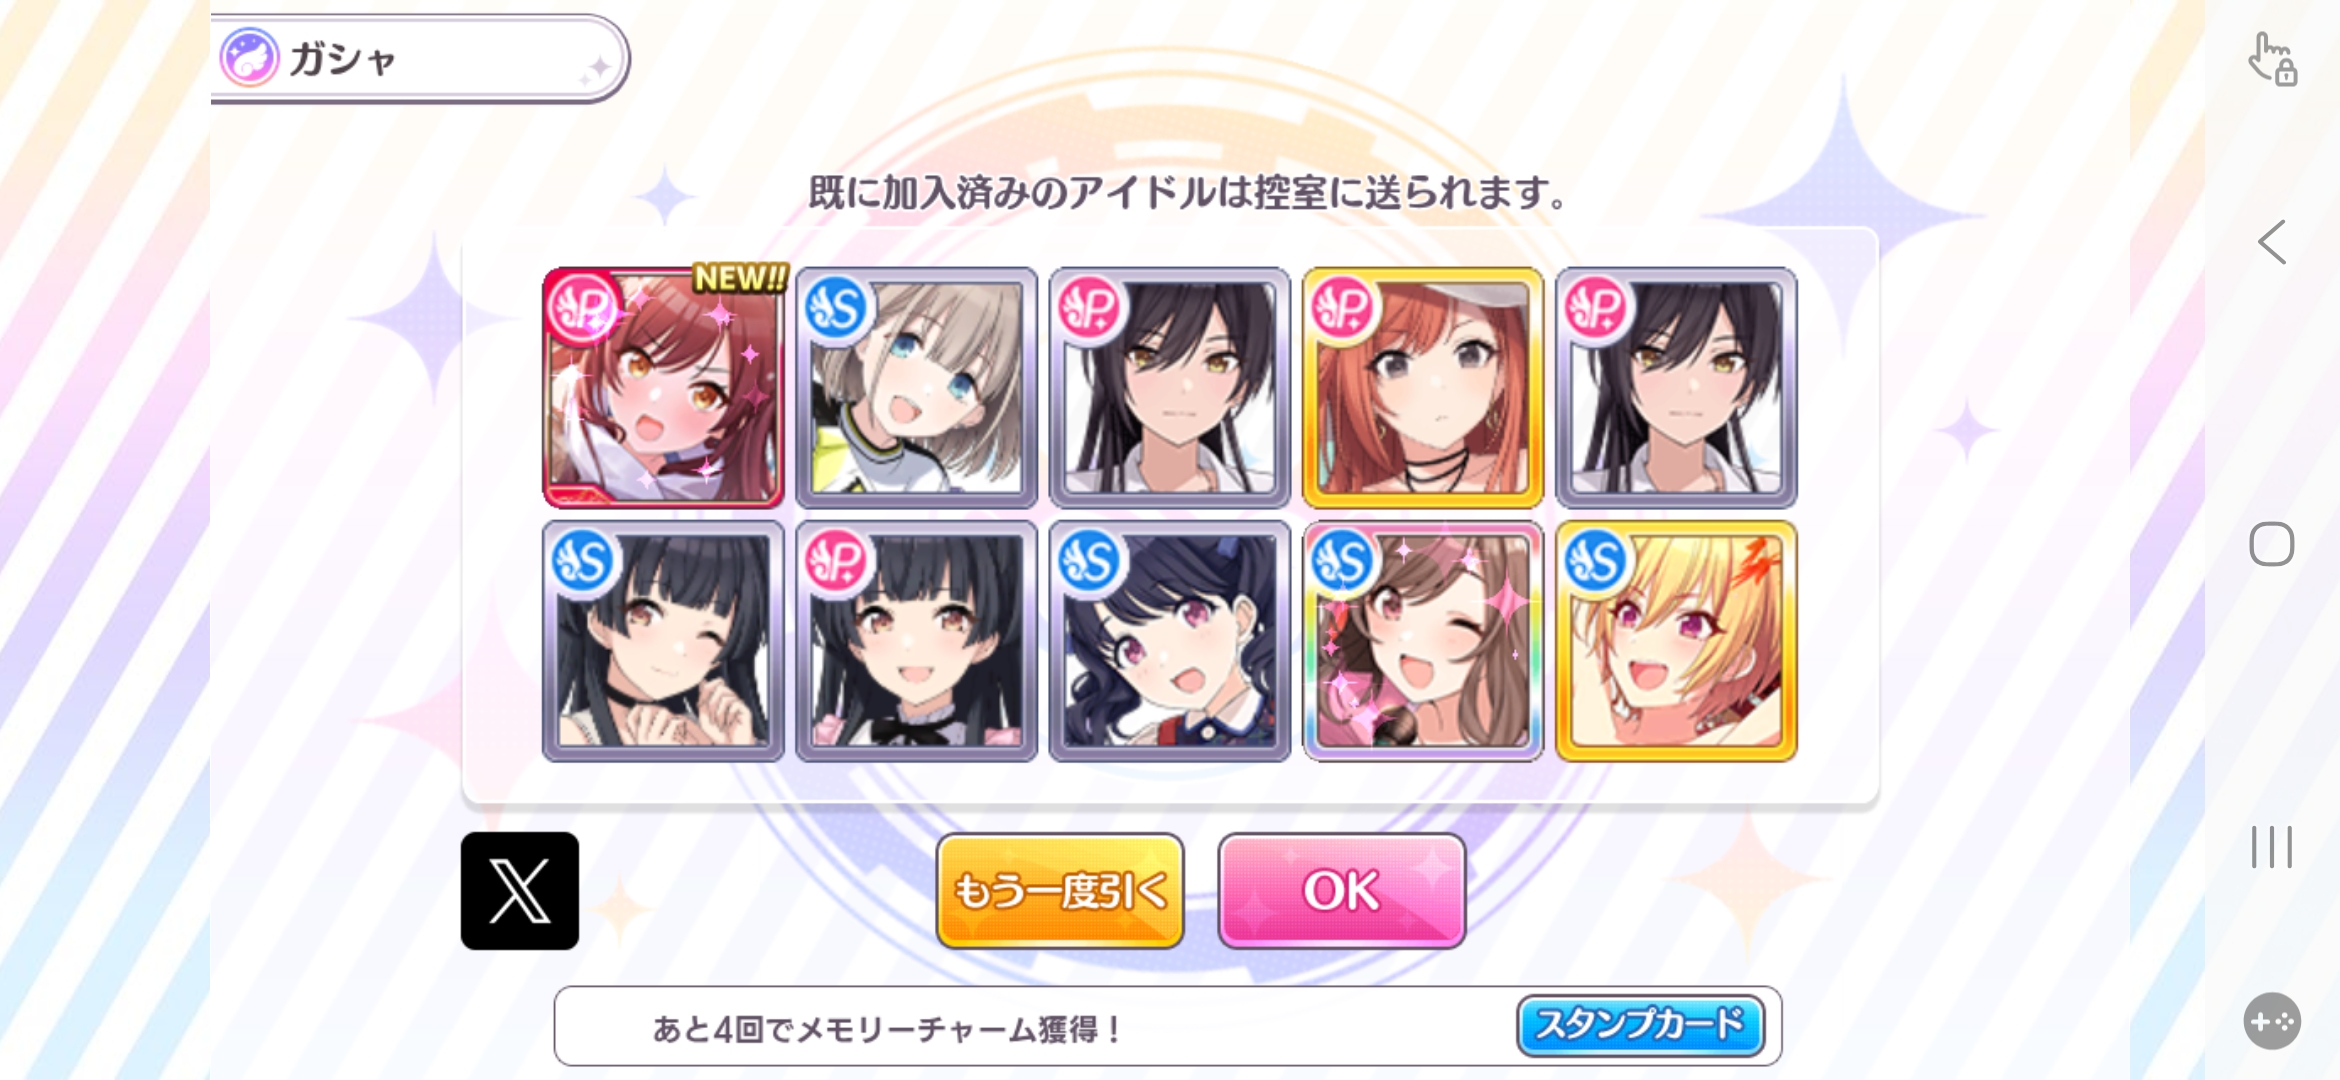Open the recent apps button

click(2271, 847)
